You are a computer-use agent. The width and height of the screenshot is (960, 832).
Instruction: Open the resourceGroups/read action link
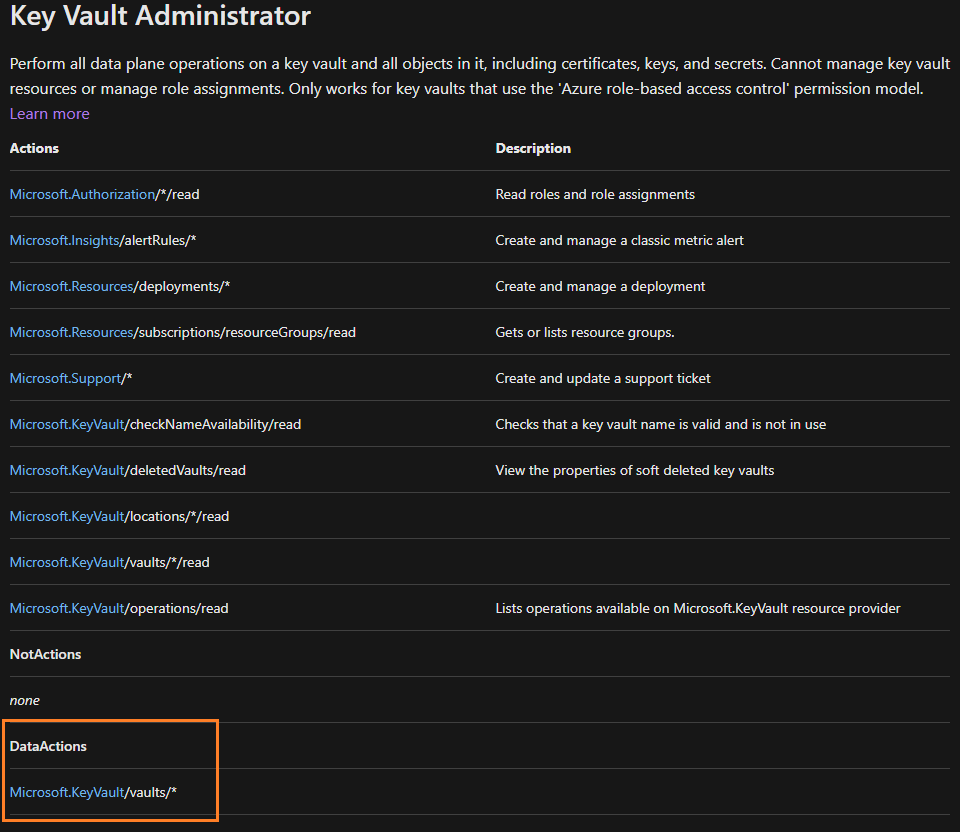point(182,332)
